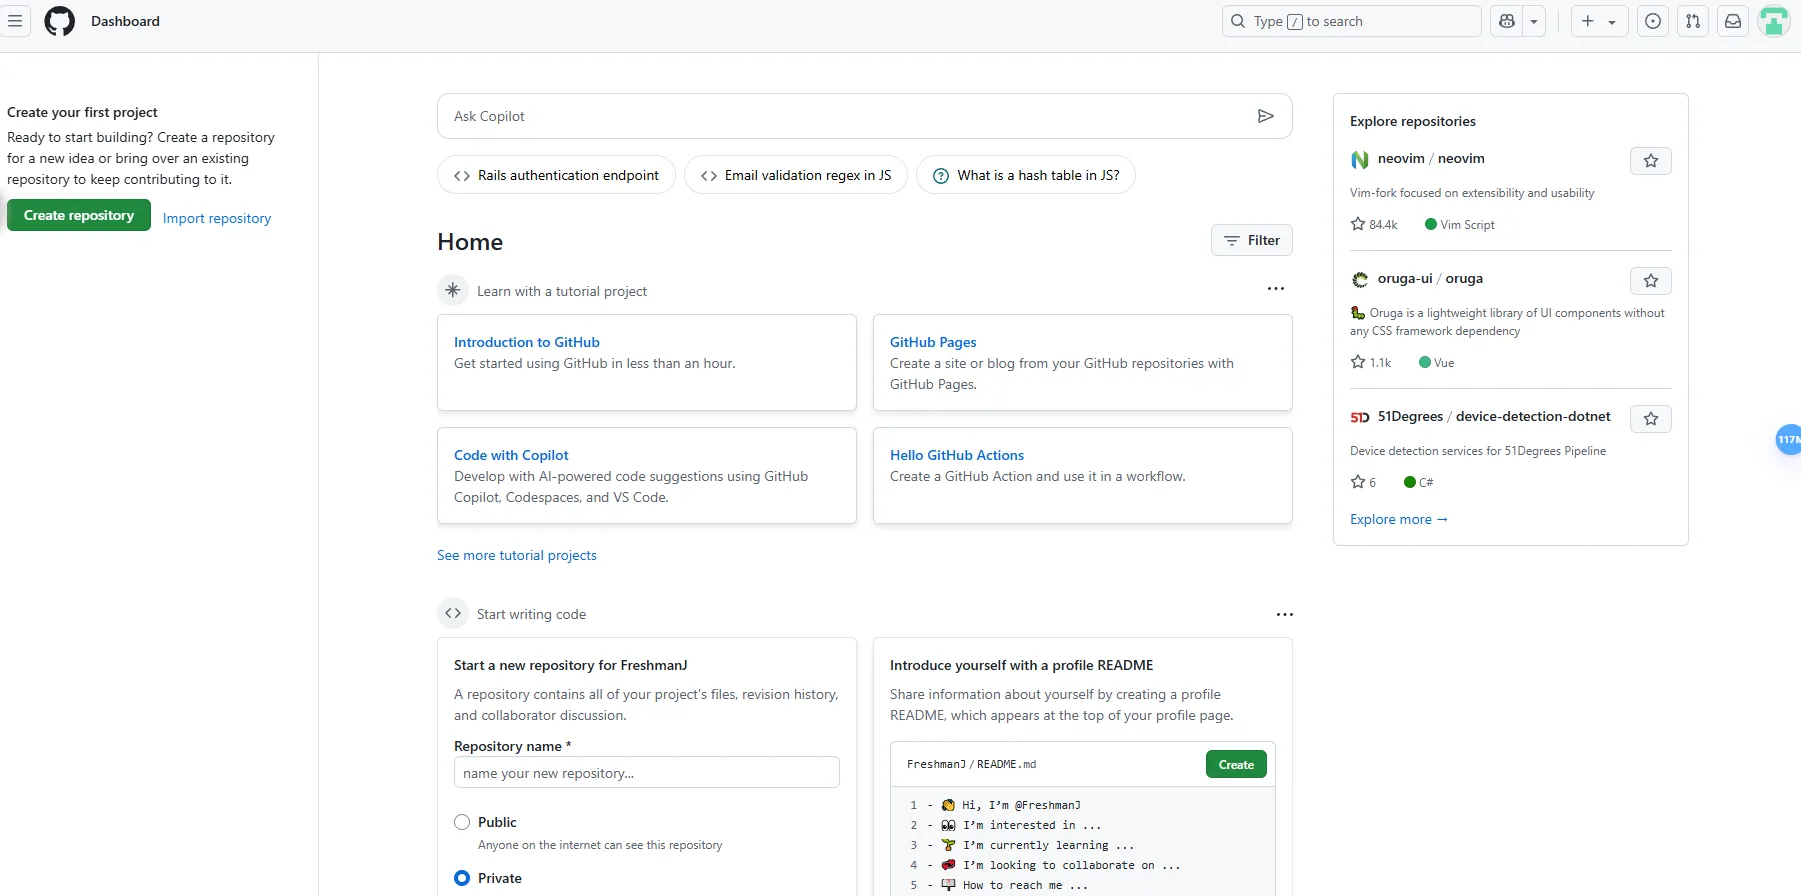Click the Repository name input field
The height and width of the screenshot is (896, 1801).
coord(647,773)
